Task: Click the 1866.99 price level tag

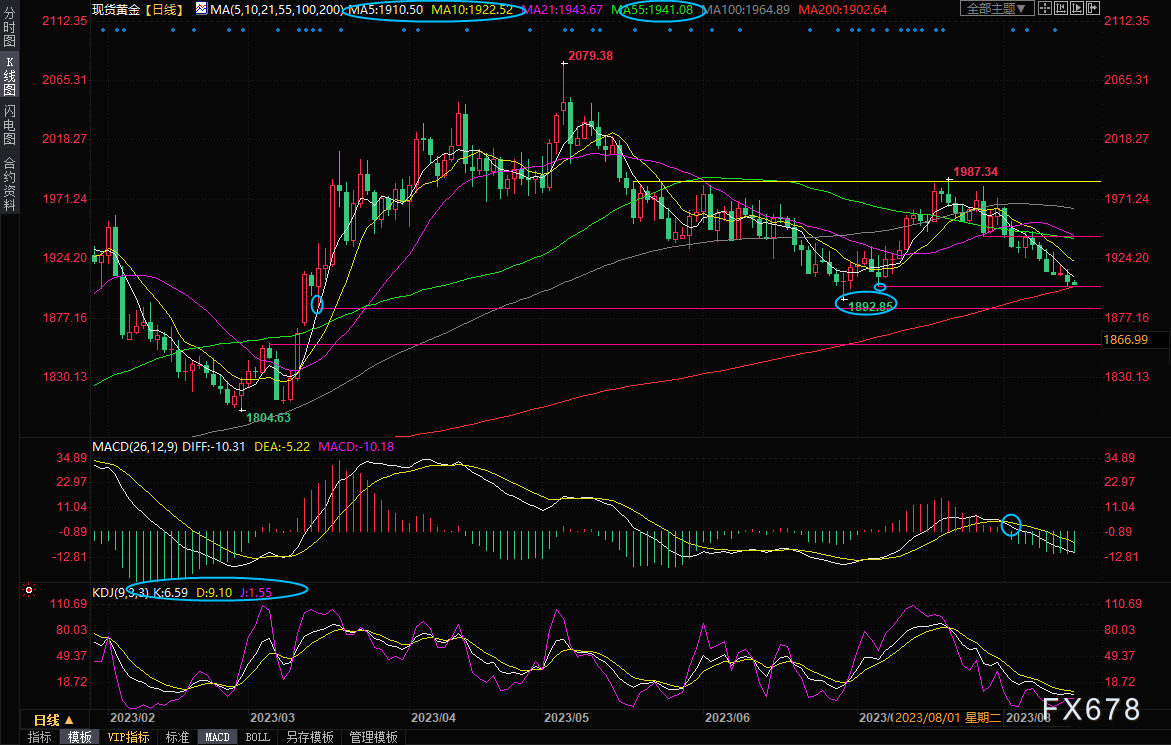Action: click(1124, 340)
